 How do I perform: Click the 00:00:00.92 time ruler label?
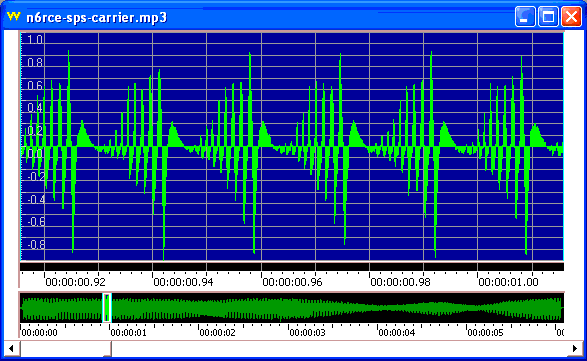(x=75, y=282)
